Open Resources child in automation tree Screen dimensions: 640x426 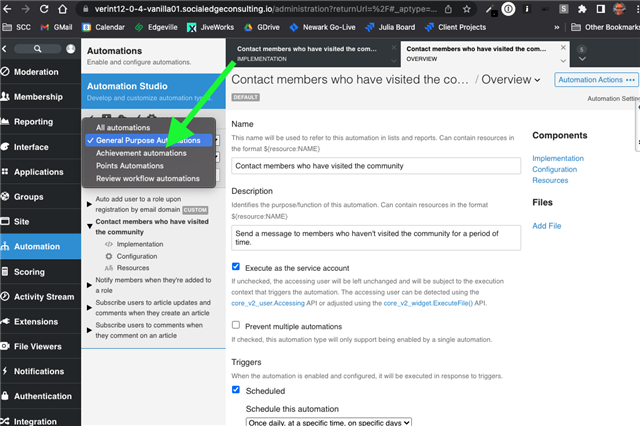click(133, 268)
